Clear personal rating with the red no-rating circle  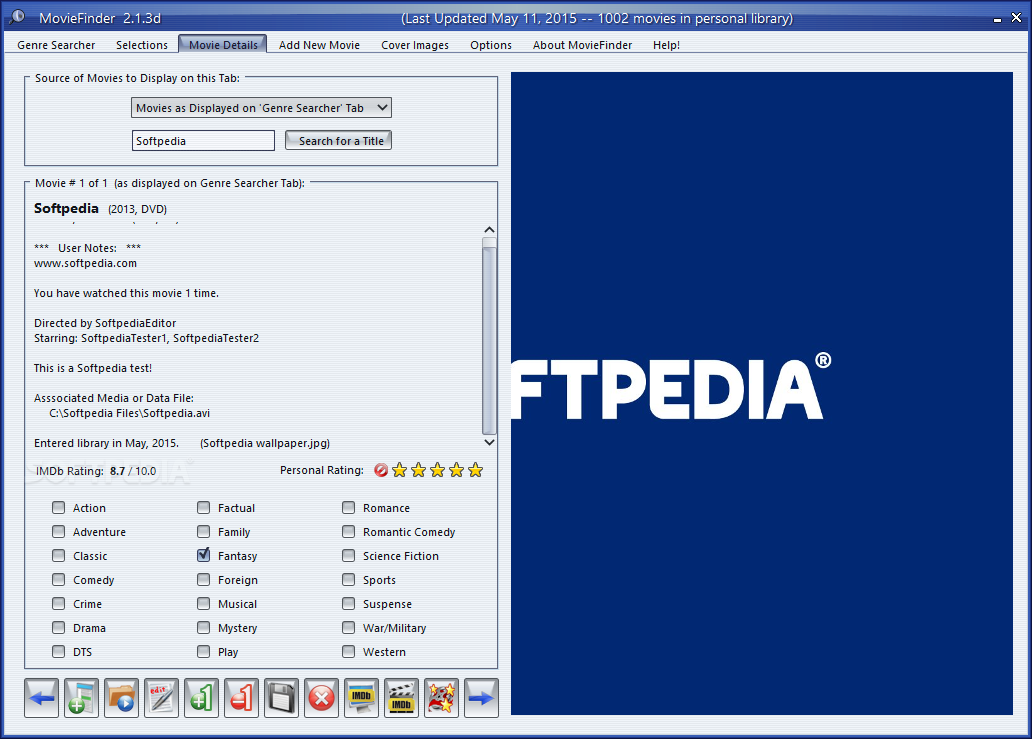pyautogui.click(x=380, y=470)
